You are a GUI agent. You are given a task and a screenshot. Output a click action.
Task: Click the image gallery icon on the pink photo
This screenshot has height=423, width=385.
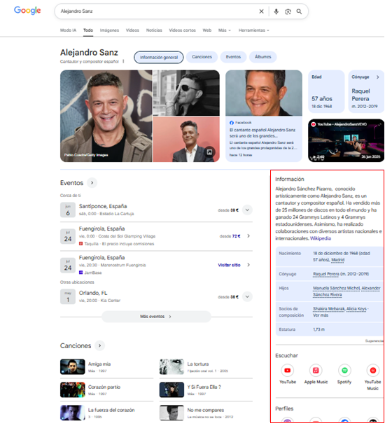209,152
